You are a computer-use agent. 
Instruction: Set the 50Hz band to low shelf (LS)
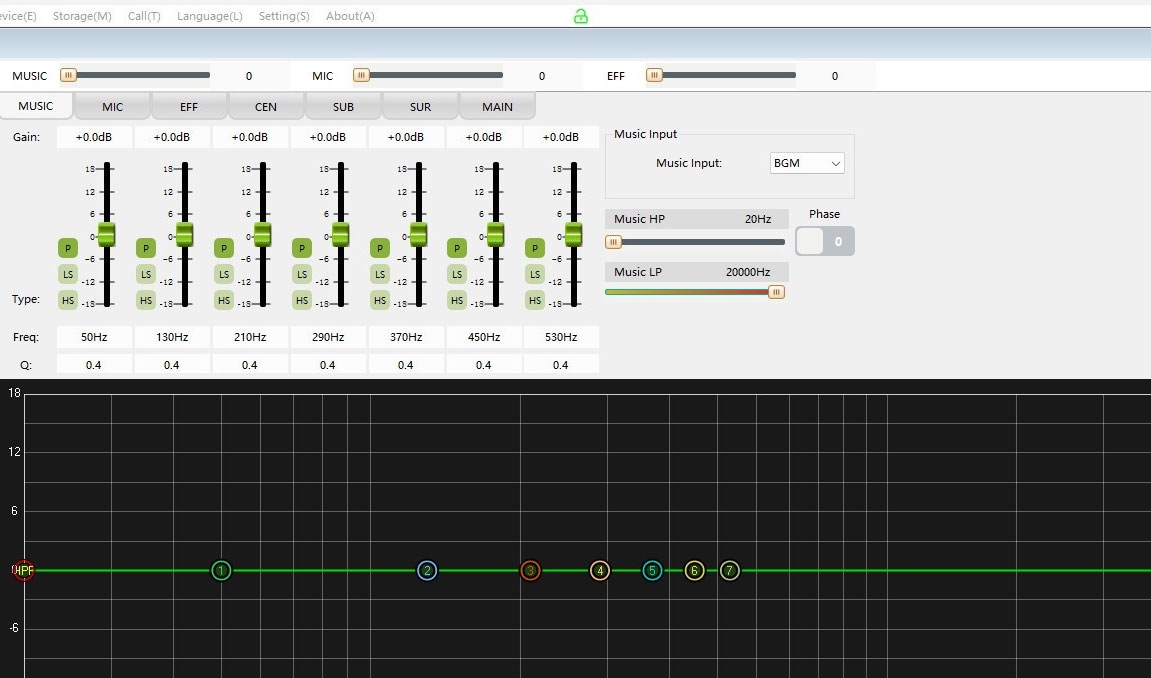point(68,274)
